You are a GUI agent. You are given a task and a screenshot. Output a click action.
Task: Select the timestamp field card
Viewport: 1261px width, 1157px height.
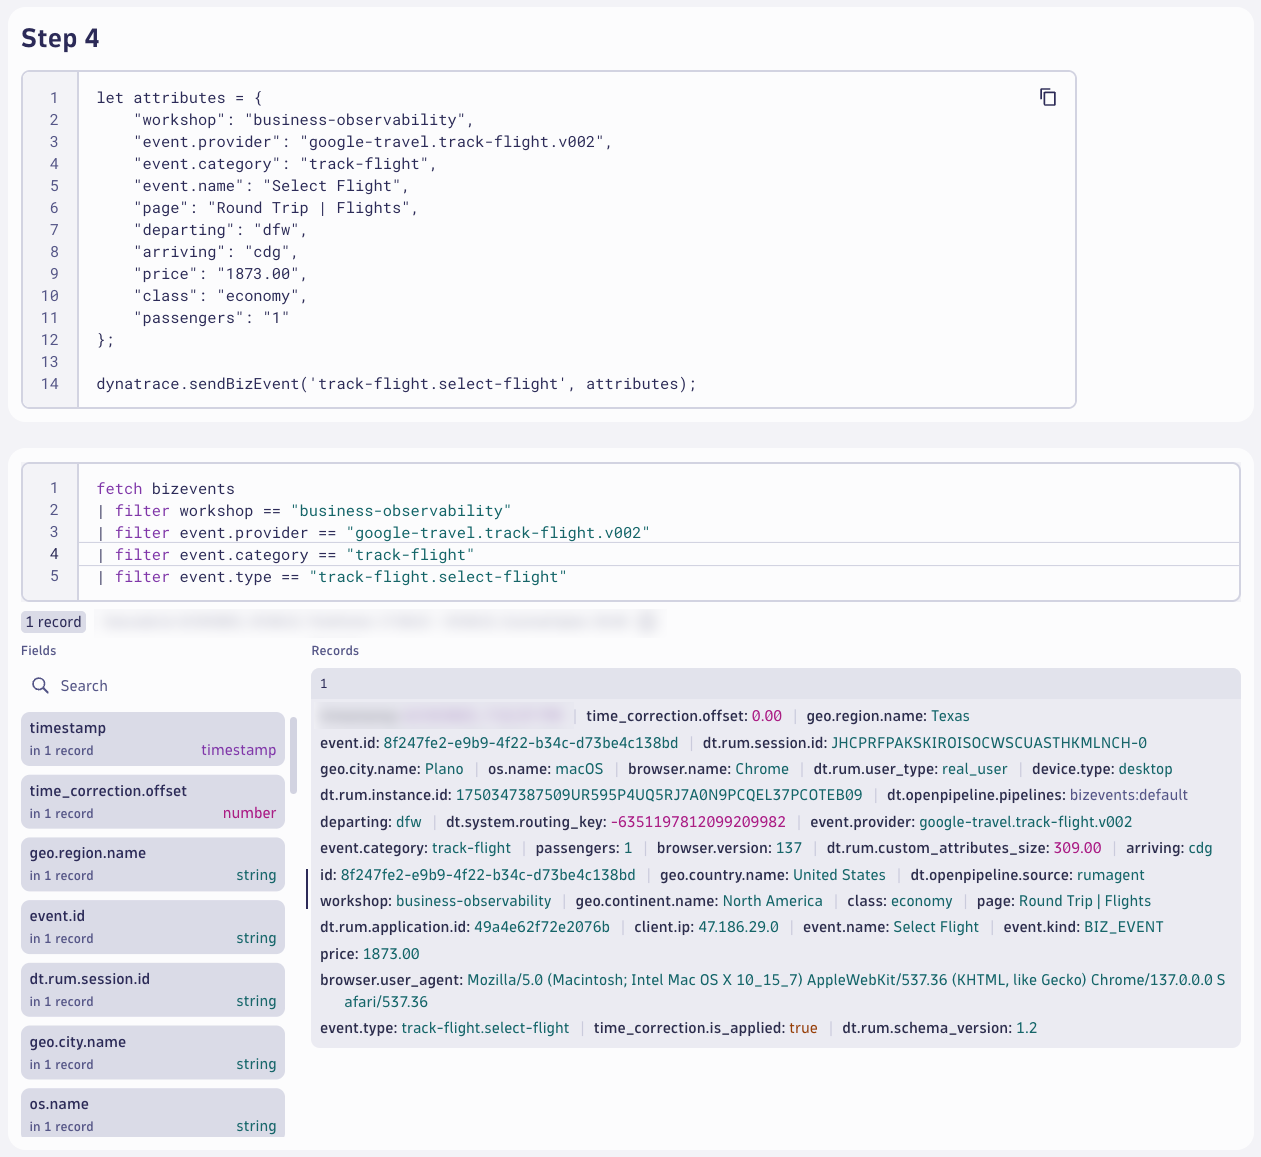coord(153,739)
